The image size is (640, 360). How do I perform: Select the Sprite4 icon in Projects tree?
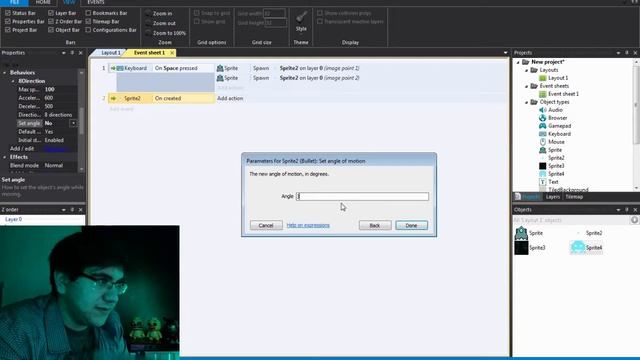[542, 174]
